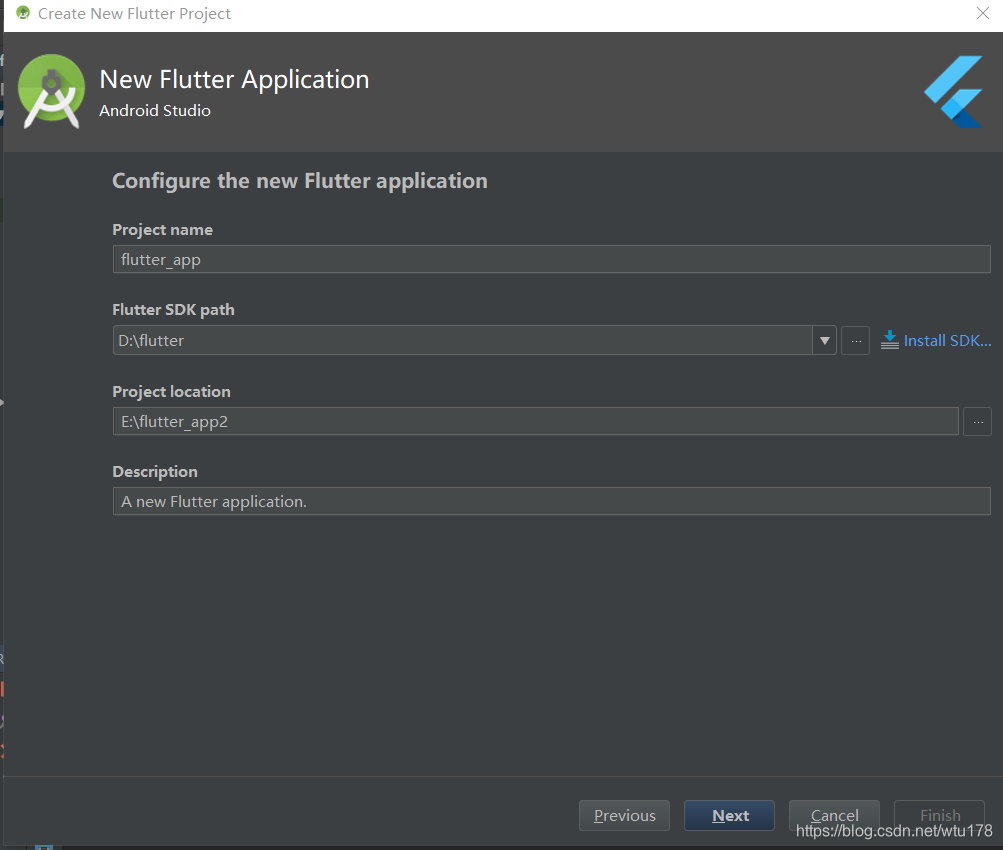Click the 'Android Studio' subtitle text
Viewport: 1003px width, 850px height.
(x=155, y=111)
